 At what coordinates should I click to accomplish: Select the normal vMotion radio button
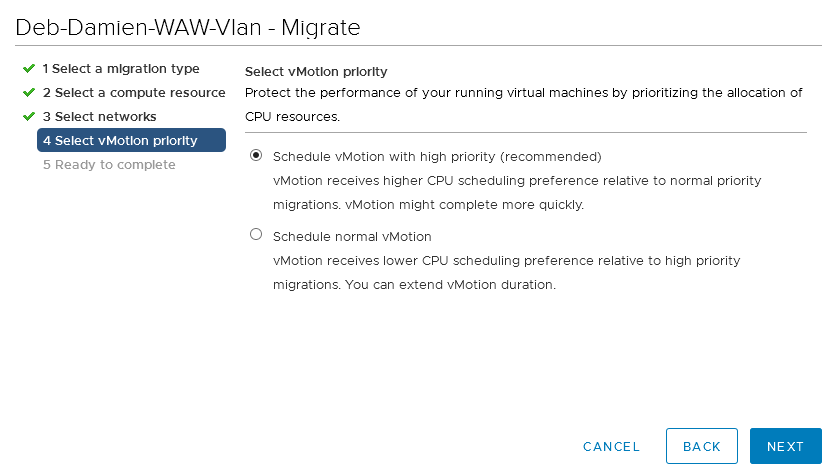coord(256,235)
